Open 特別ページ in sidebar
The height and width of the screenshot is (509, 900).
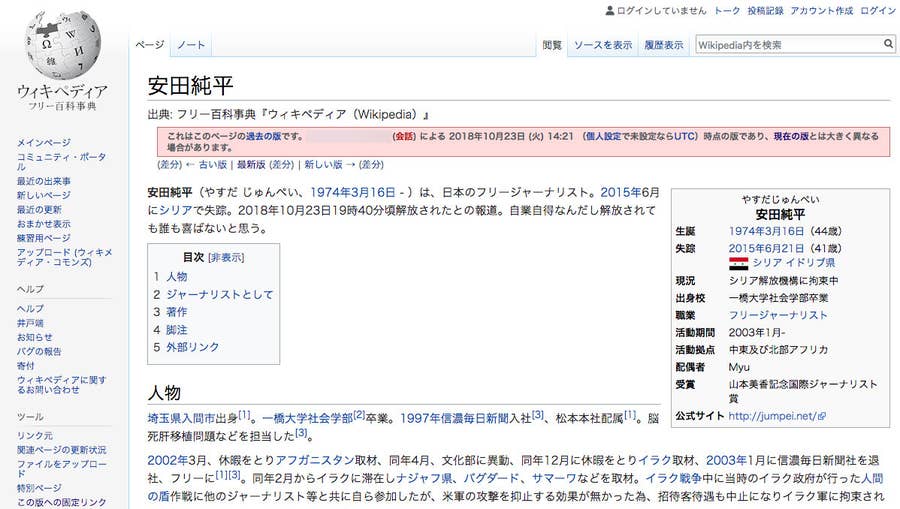(39, 488)
